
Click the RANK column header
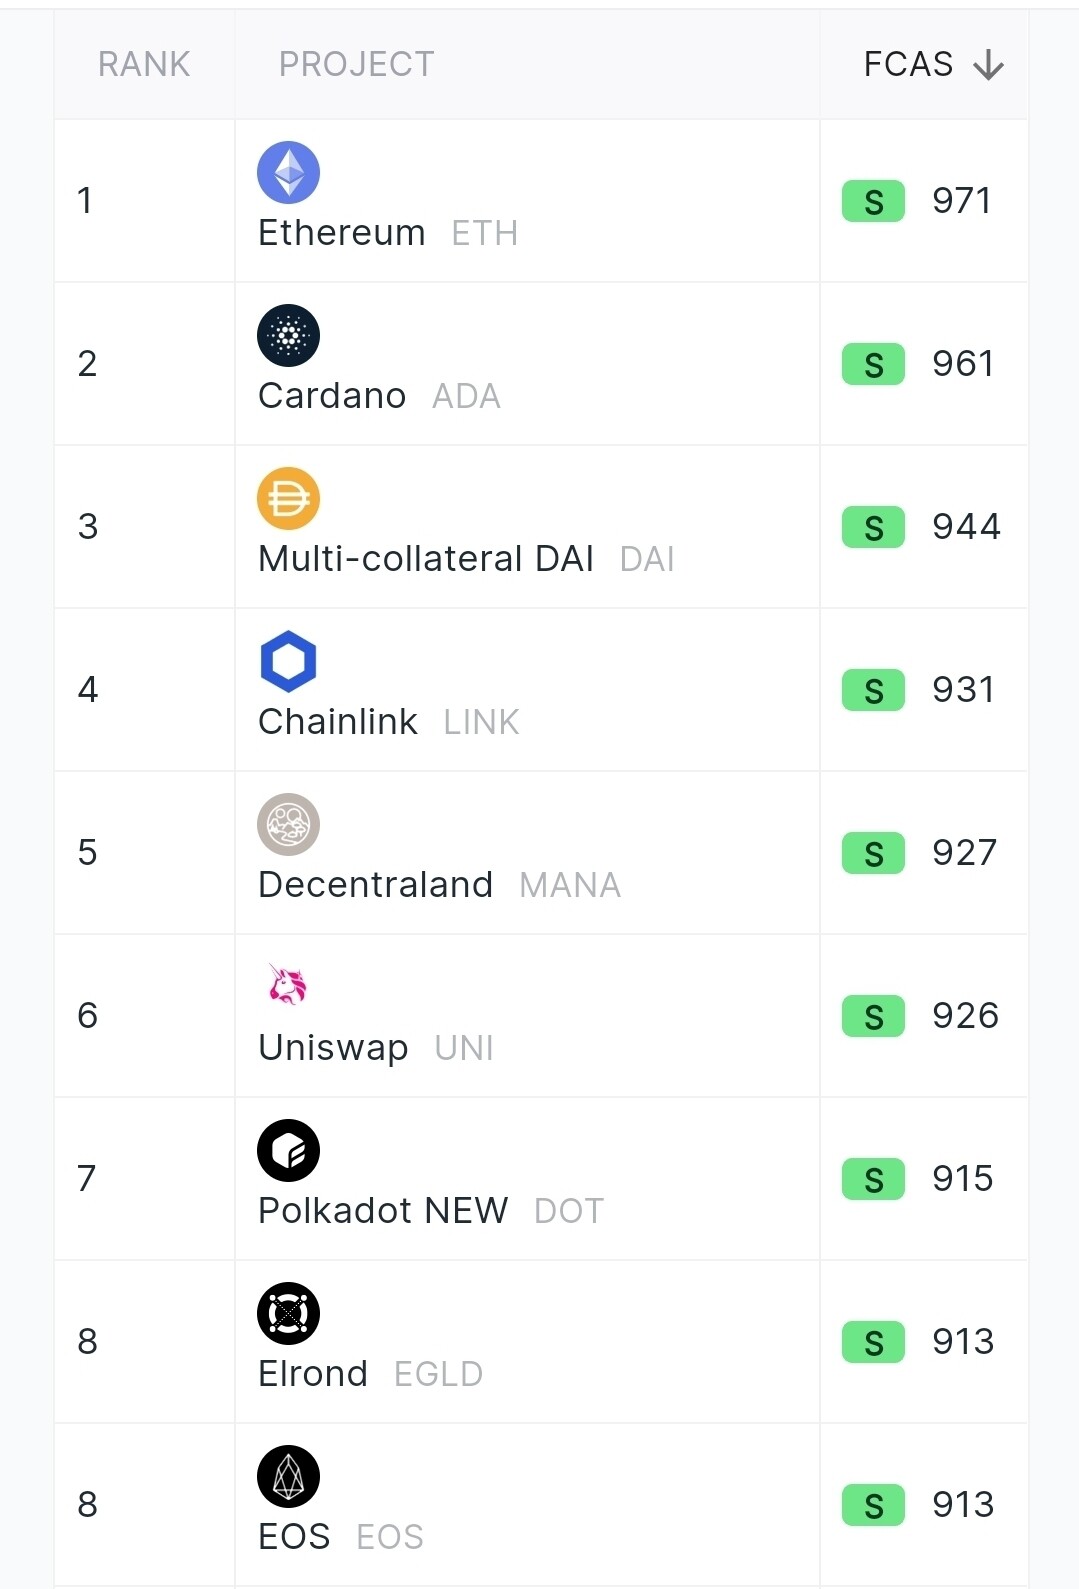coord(144,65)
